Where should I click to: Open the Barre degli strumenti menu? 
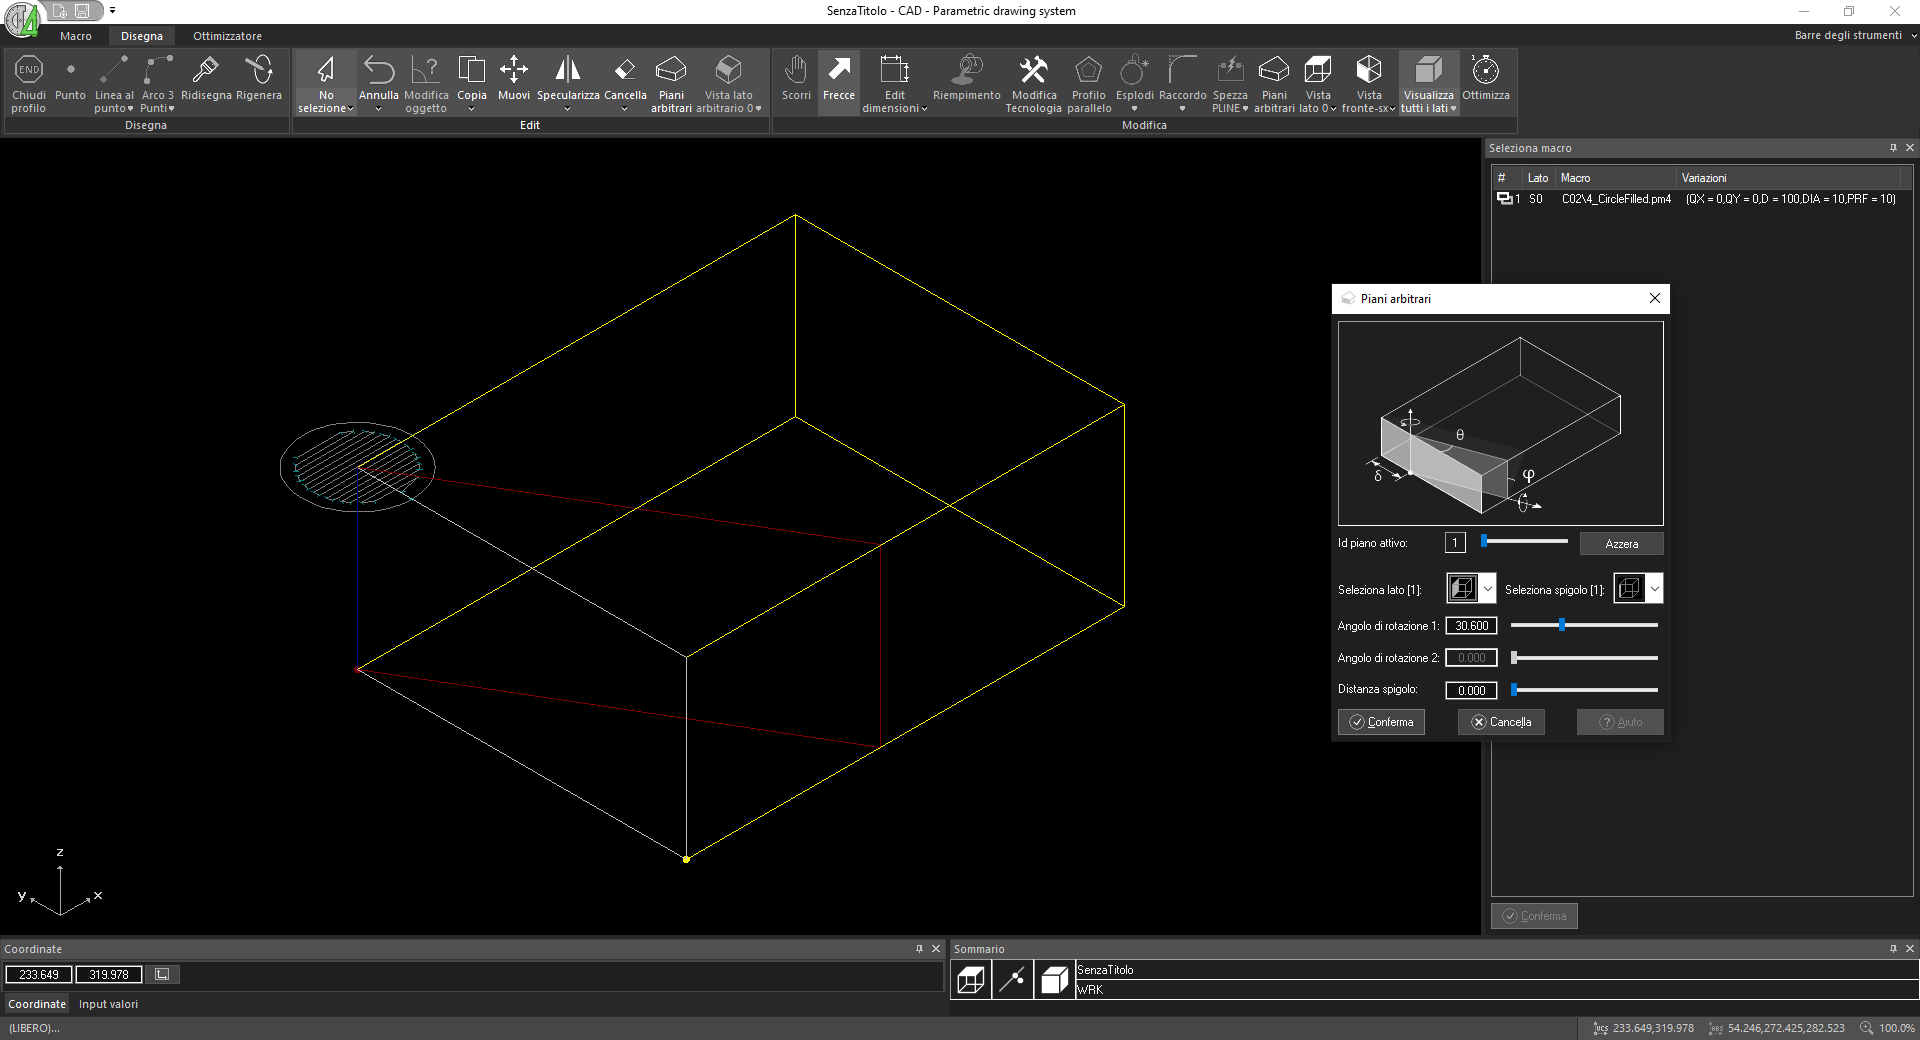click(1855, 35)
